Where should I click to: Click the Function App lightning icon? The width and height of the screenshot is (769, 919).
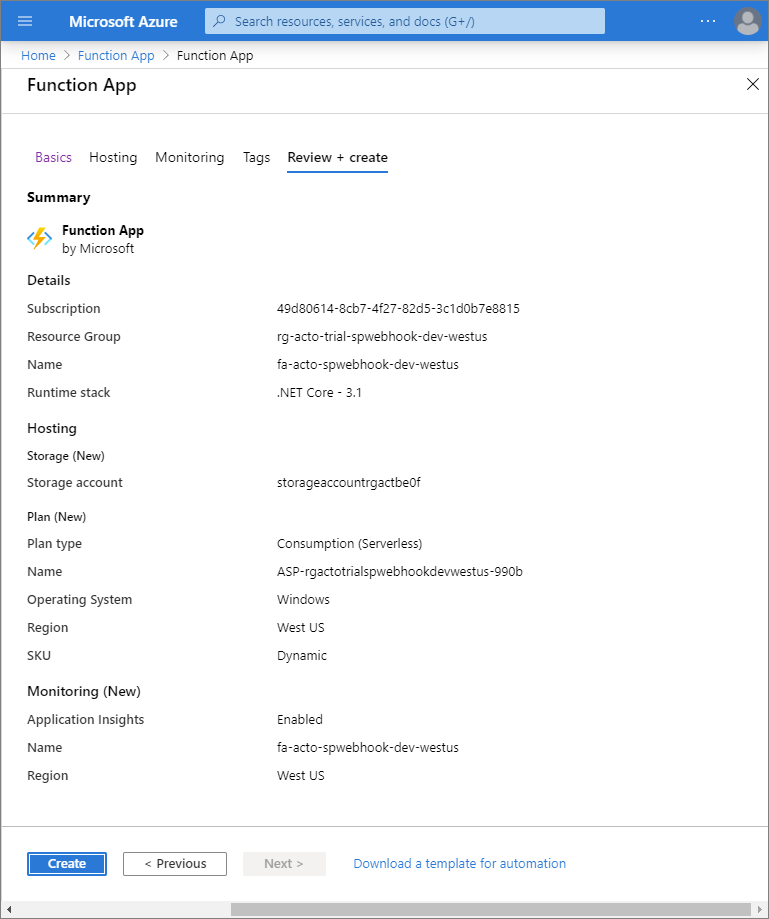40,239
